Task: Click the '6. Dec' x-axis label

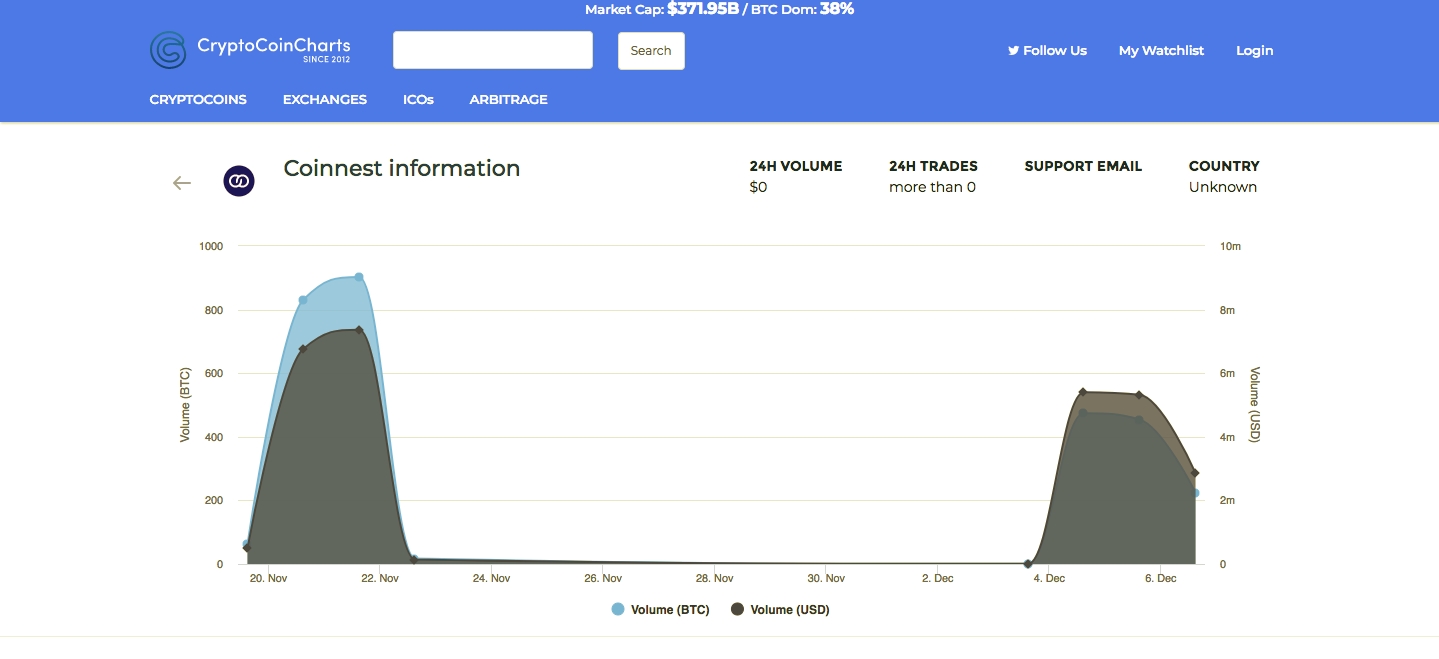Action: click(x=1160, y=578)
